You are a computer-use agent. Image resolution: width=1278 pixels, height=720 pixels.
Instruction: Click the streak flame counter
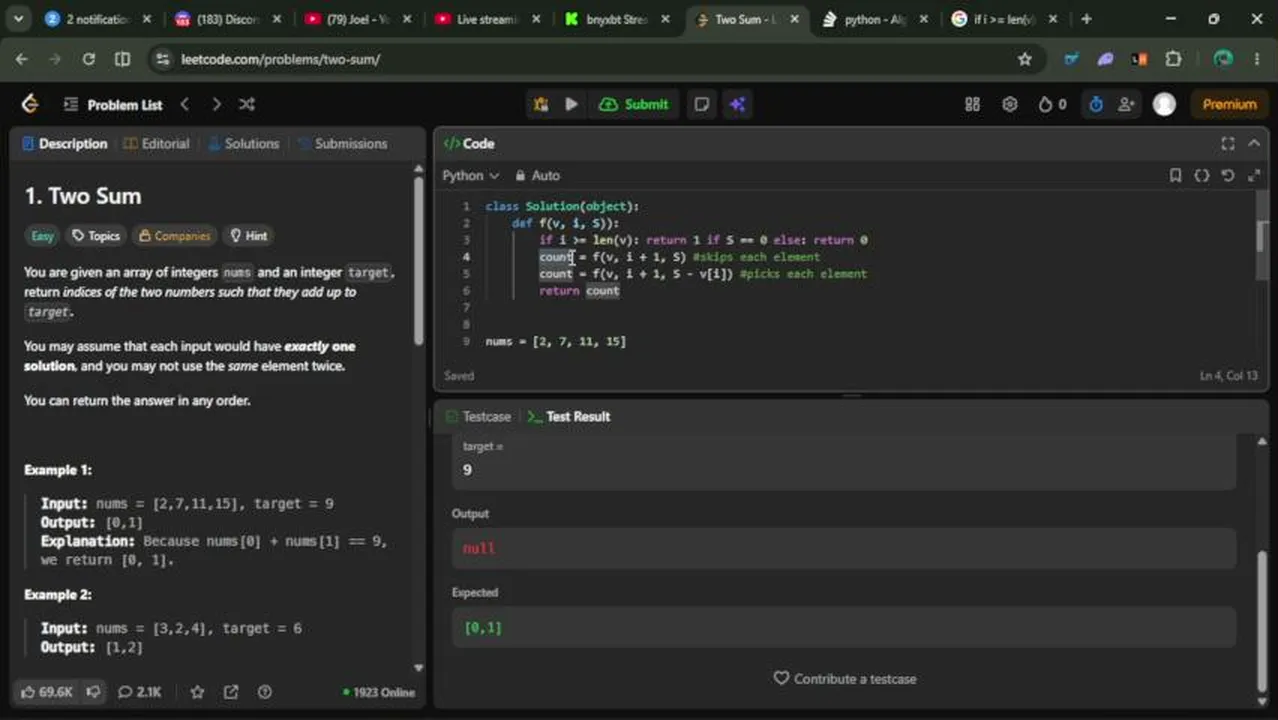pyautogui.click(x=1052, y=104)
